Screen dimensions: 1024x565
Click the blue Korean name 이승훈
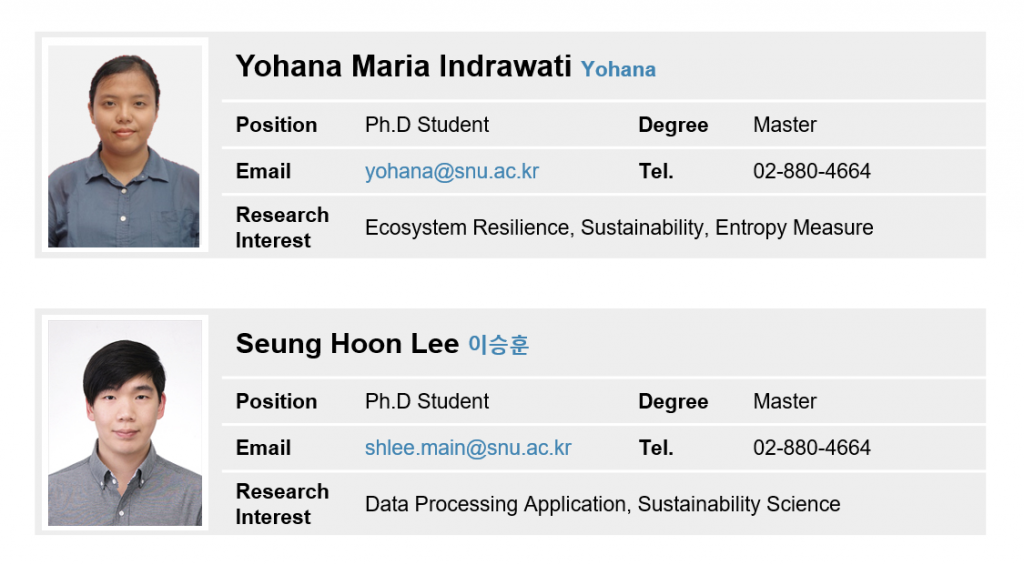coord(498,346)
